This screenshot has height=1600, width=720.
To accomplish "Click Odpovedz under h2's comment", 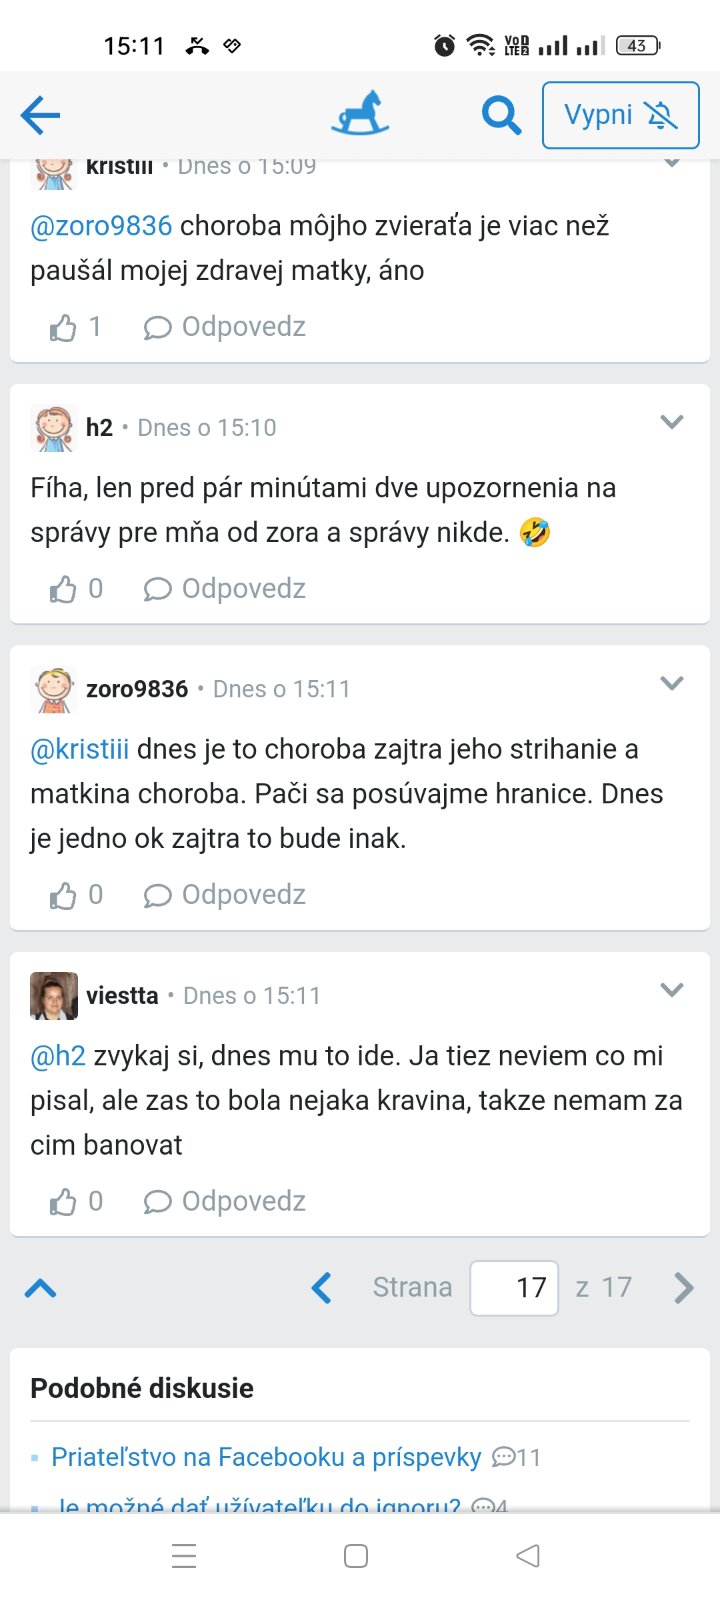I will tap(225, 589).
